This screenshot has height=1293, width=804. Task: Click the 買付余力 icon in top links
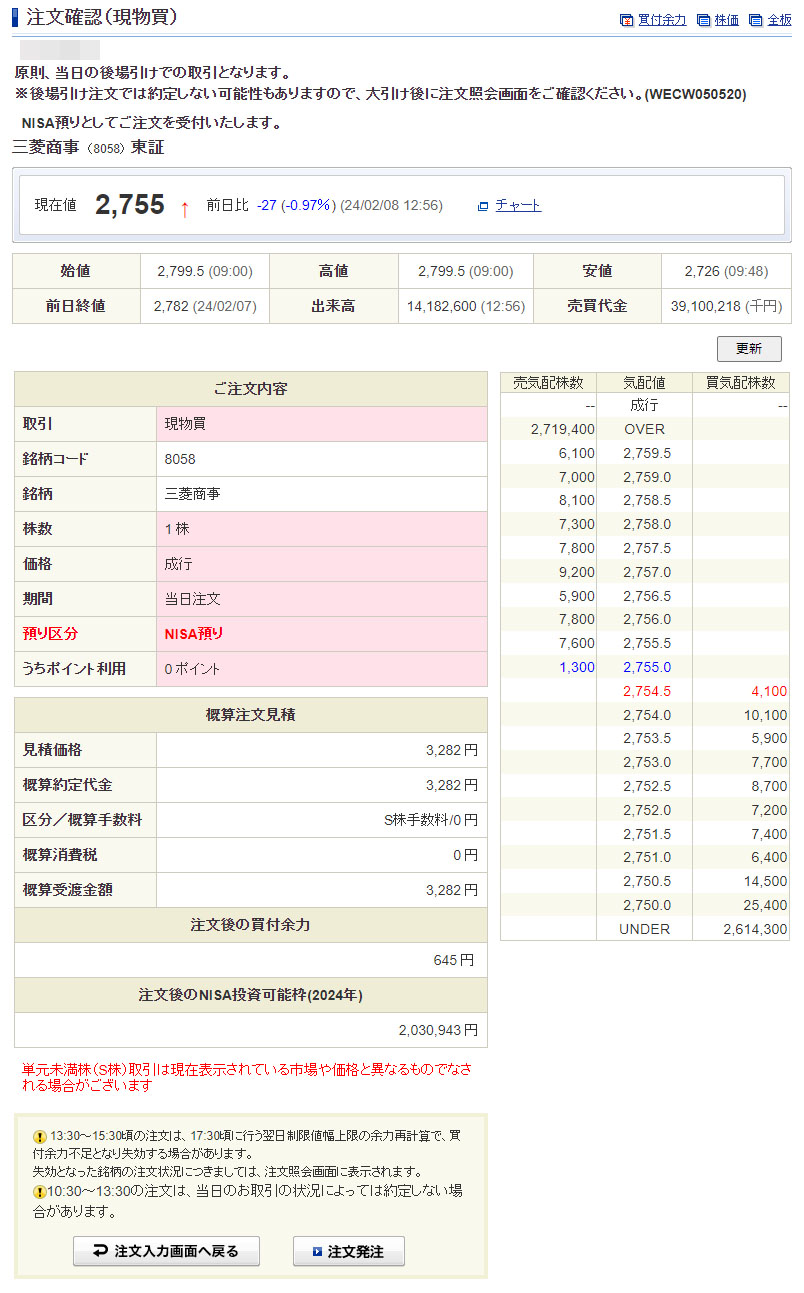coord(627,20)
